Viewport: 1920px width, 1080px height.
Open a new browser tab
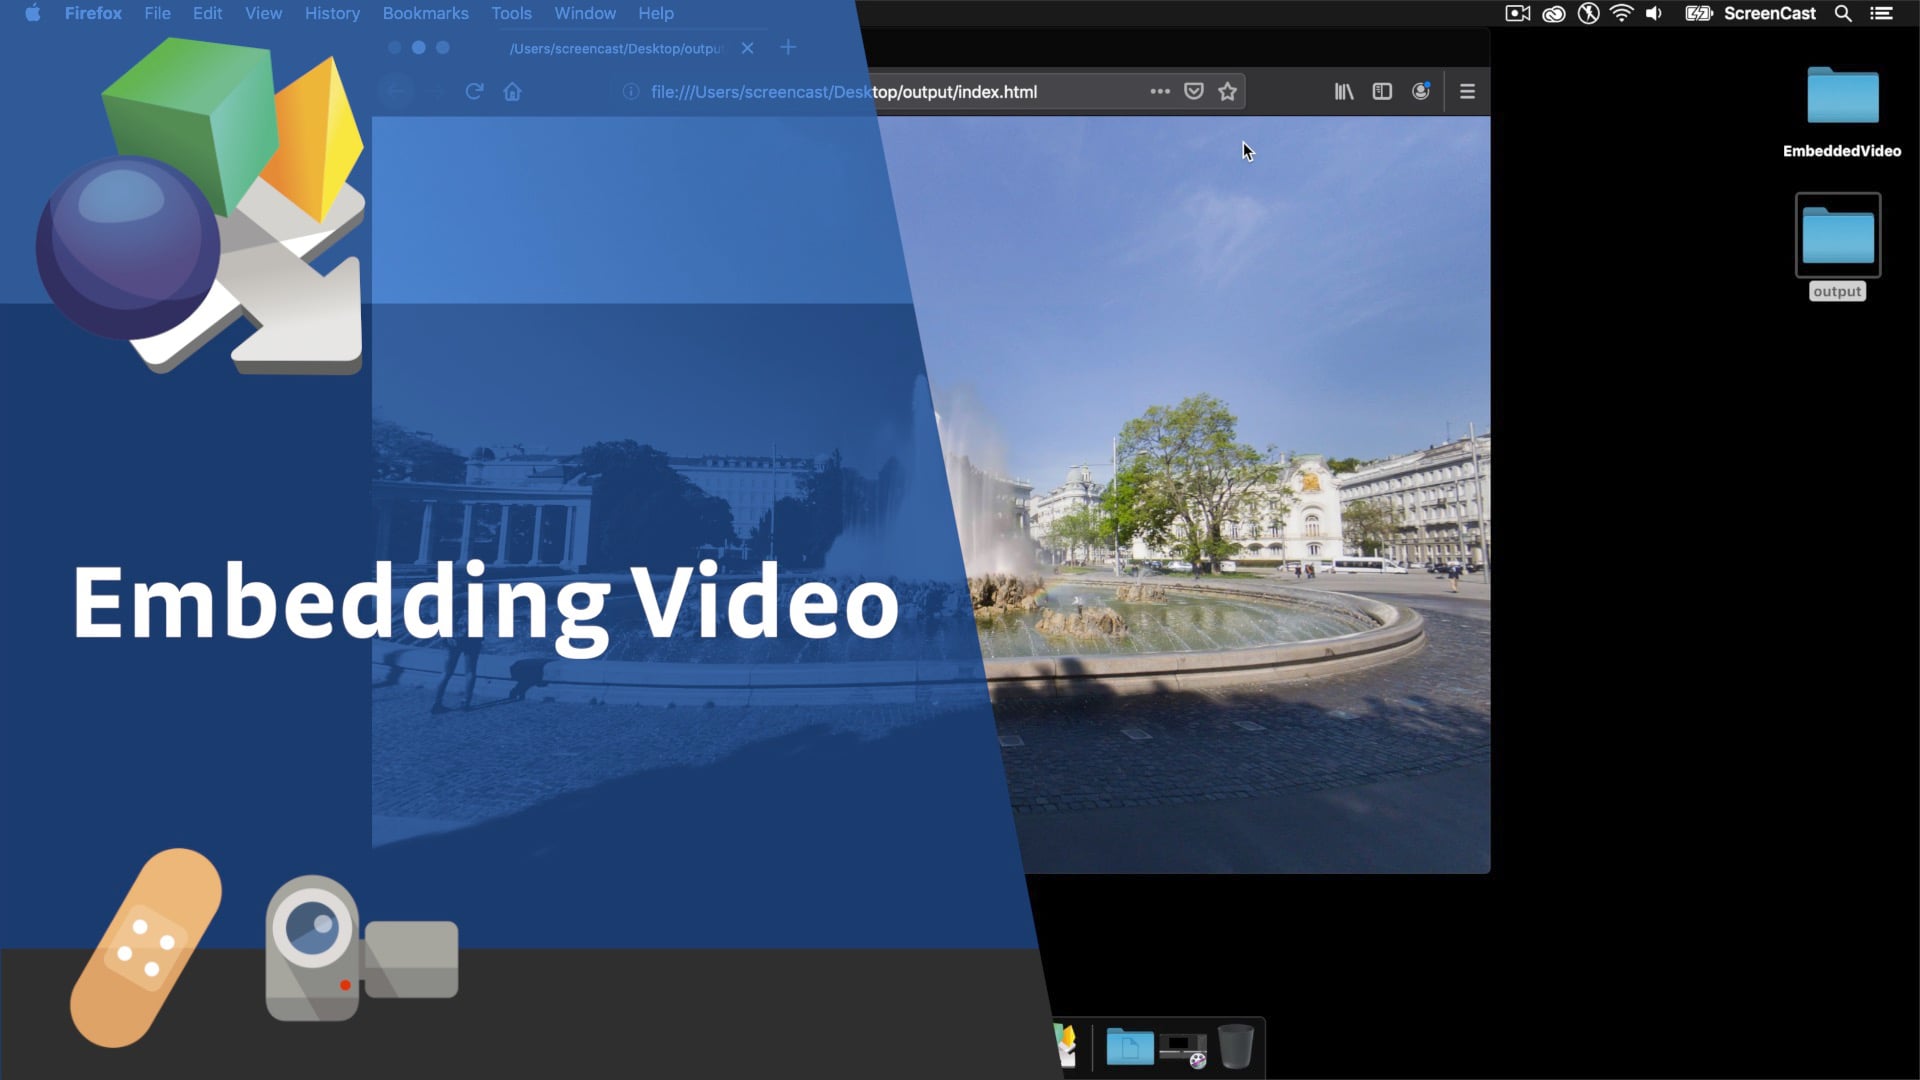click(788, 47)
